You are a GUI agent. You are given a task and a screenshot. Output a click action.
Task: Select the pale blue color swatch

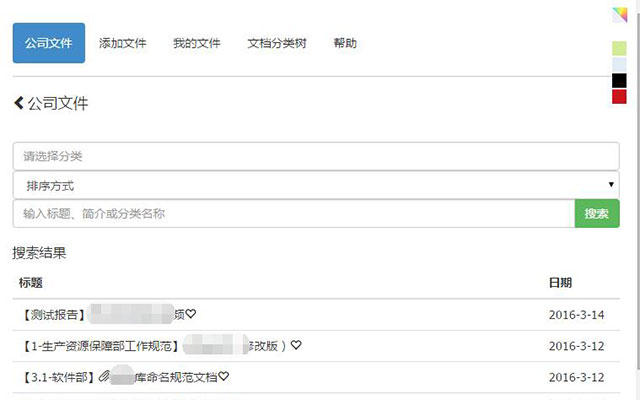click(619, 64)
